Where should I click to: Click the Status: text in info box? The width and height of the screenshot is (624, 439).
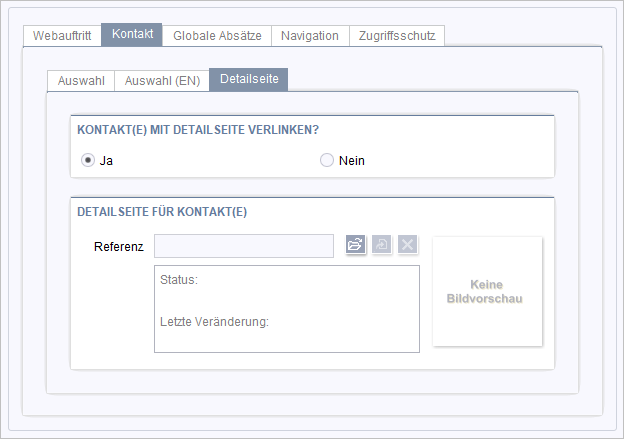coord(179,280)
